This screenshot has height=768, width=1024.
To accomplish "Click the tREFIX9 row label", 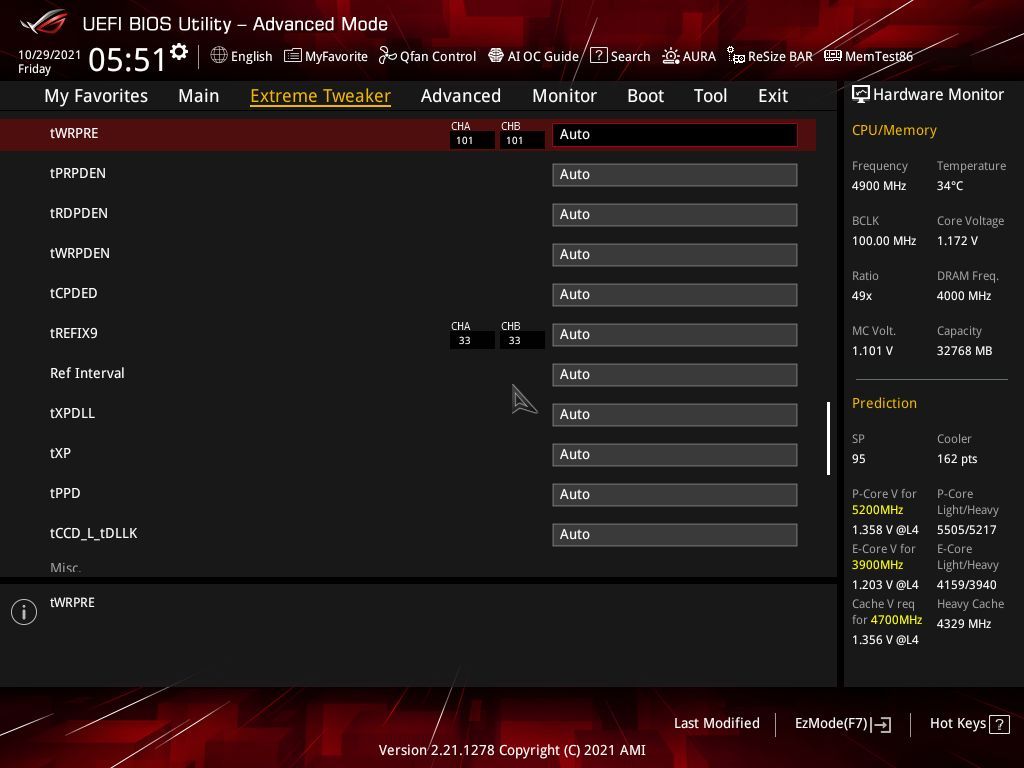I will tap(74, 333).
